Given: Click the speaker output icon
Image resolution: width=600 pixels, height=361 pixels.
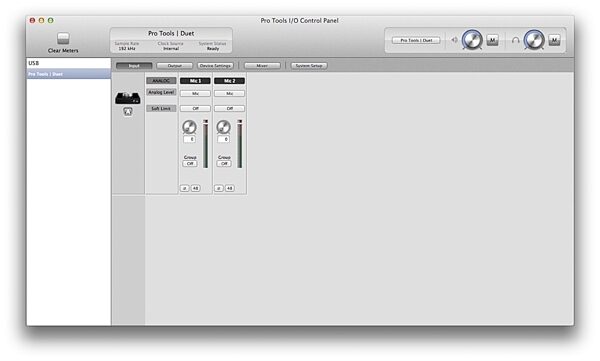Looking at the screenshot, I should [x=454, y=40].
